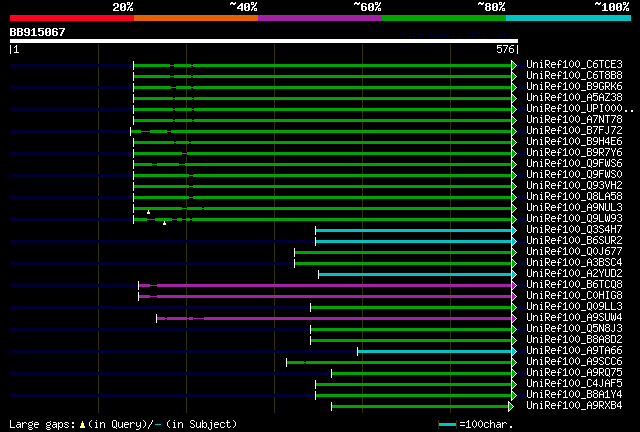Open the UniRef100_C6T8B8 hit label

[574, 76]
